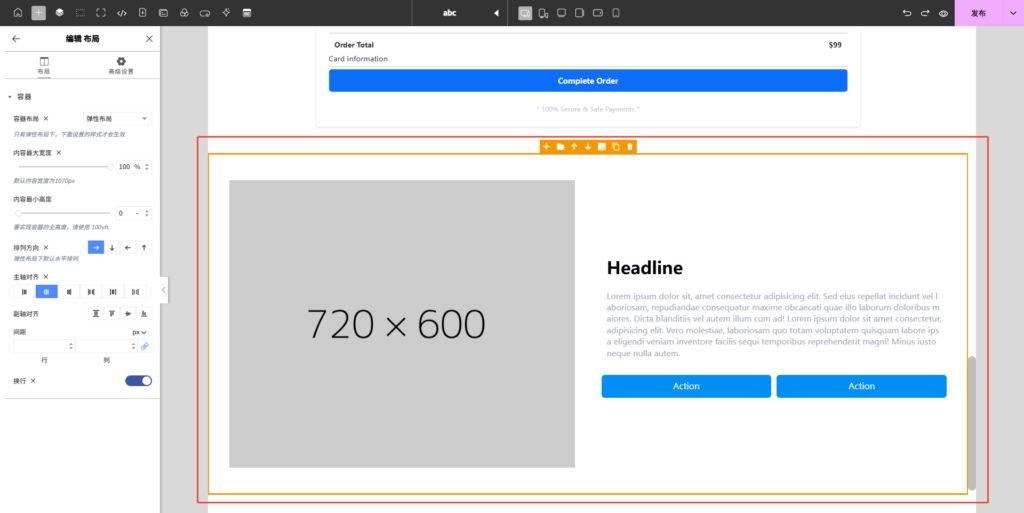Toggle the 换行 wrap switch
Screen dimensions: 1024x513
tap(138, 381)
